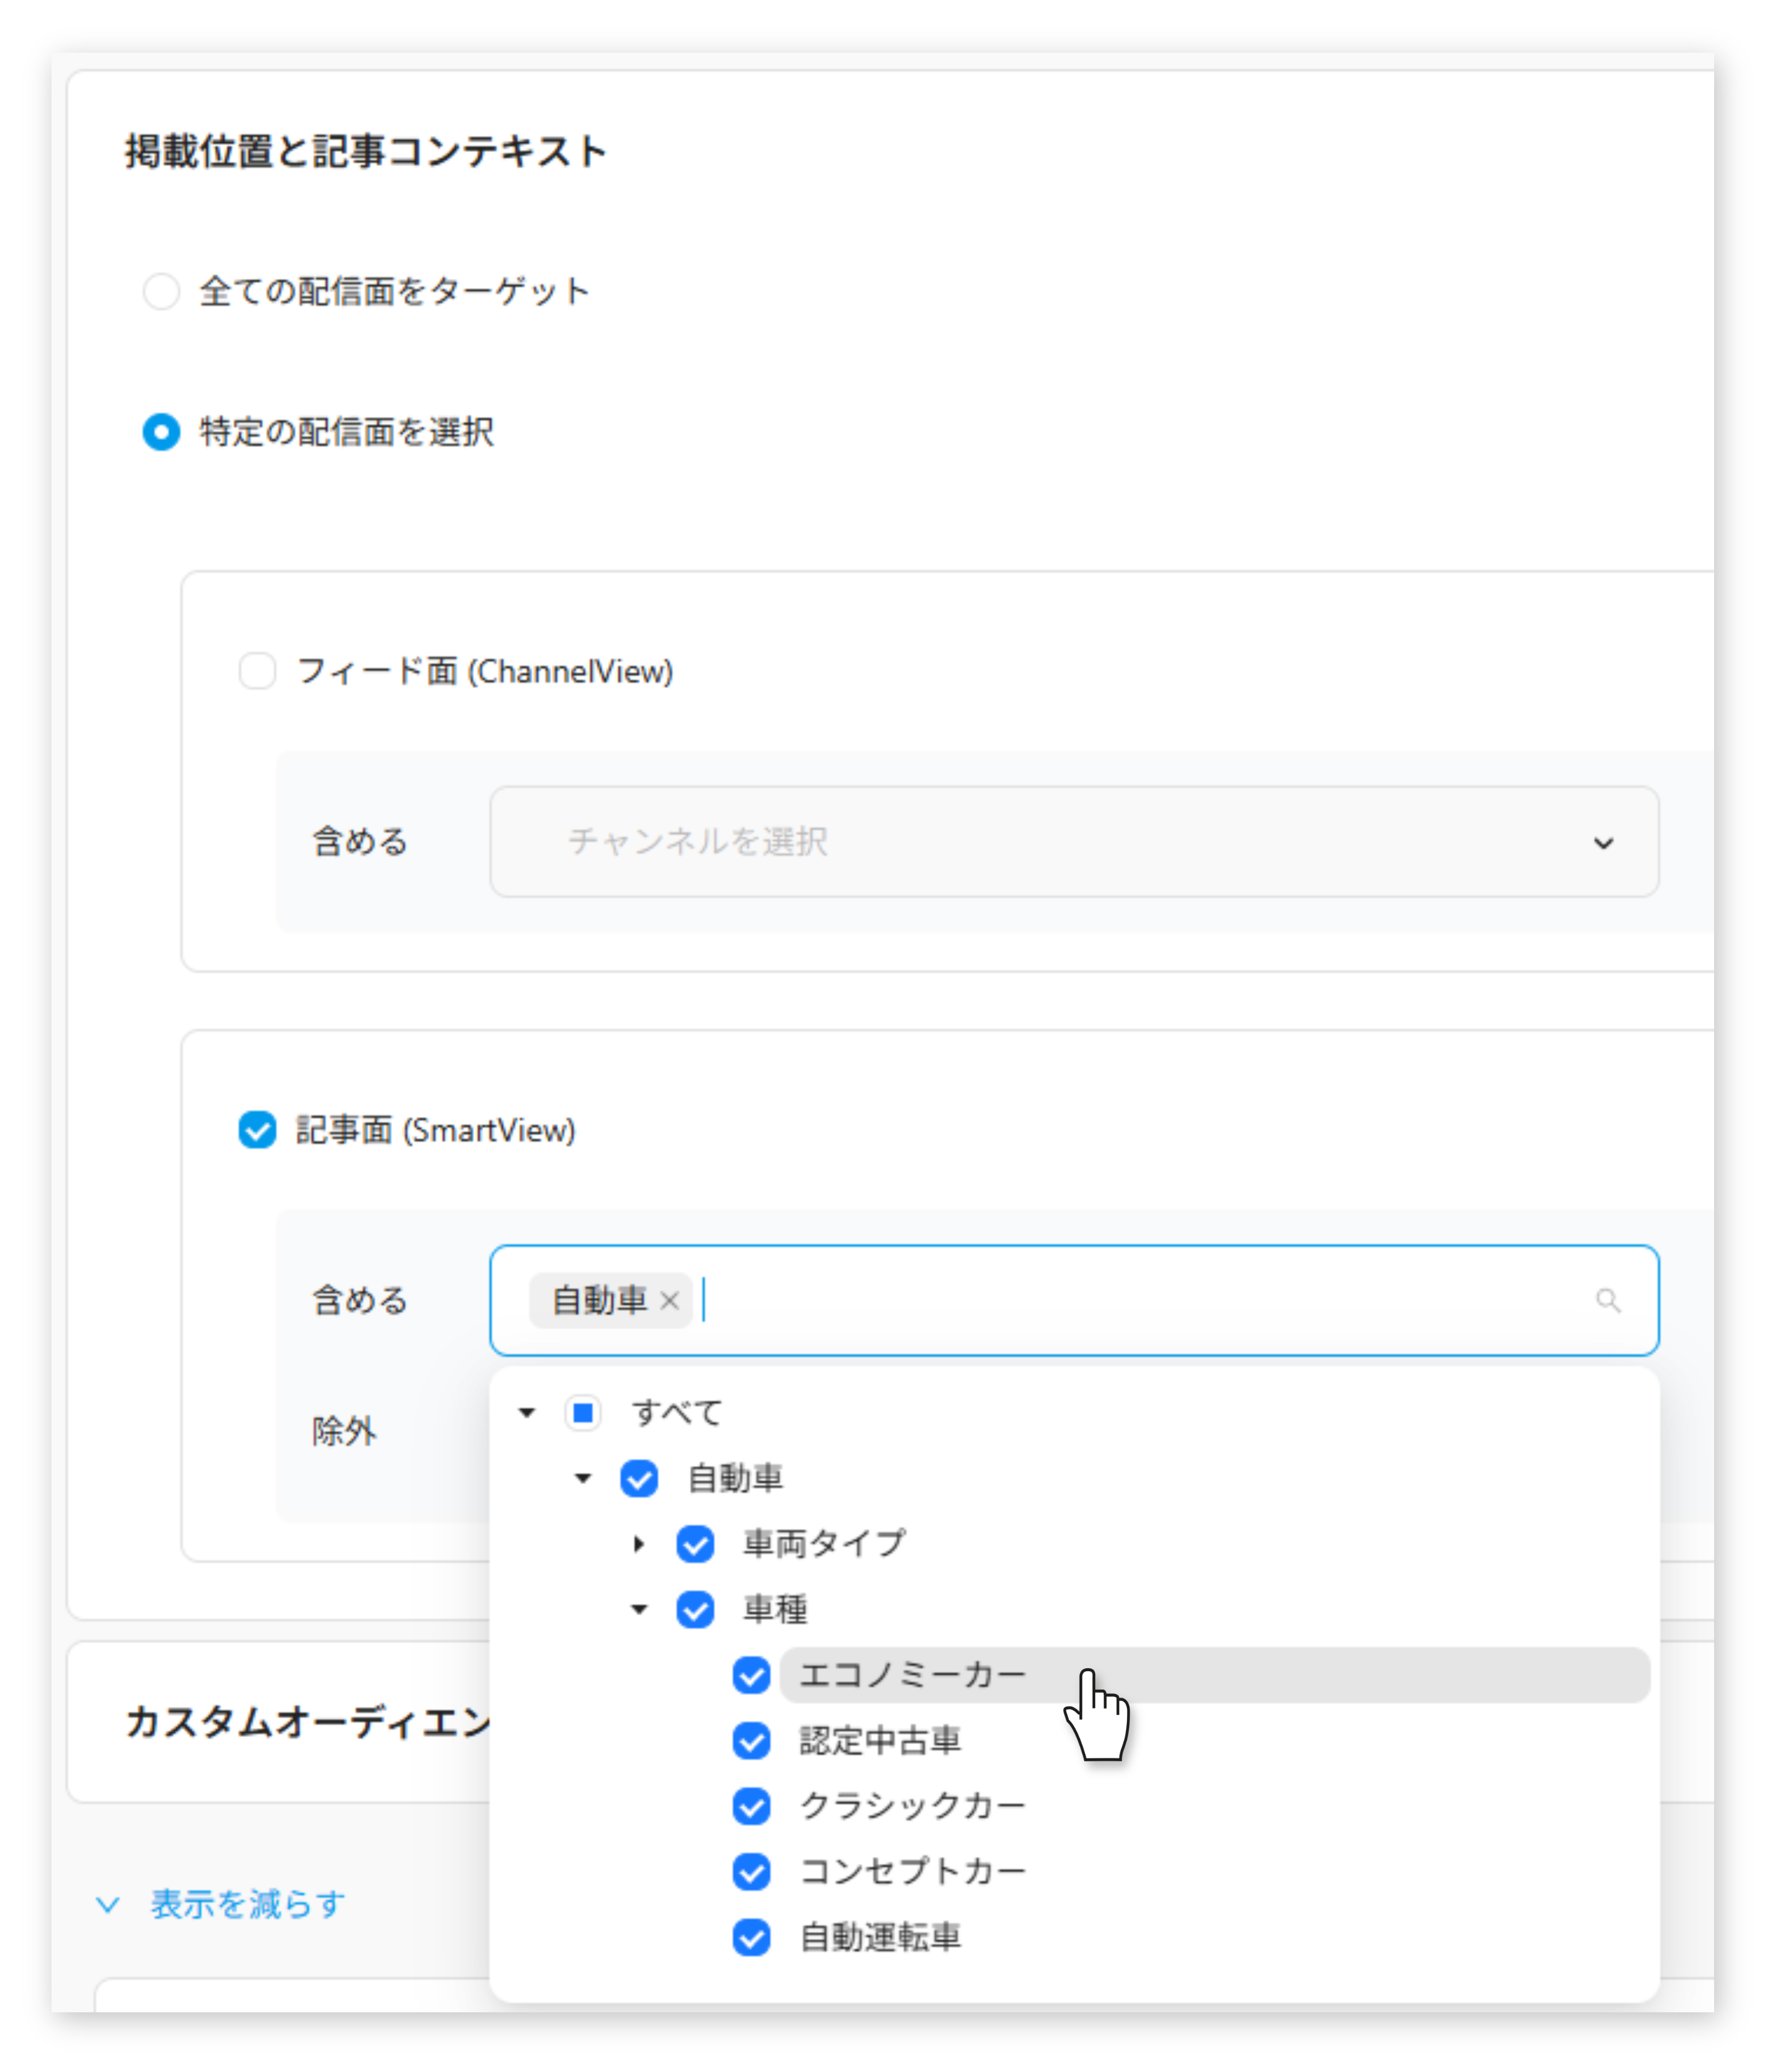Select the クラシックカー label
The height and width of the screenshot is (2072, 1775).
pos(912,1806)
